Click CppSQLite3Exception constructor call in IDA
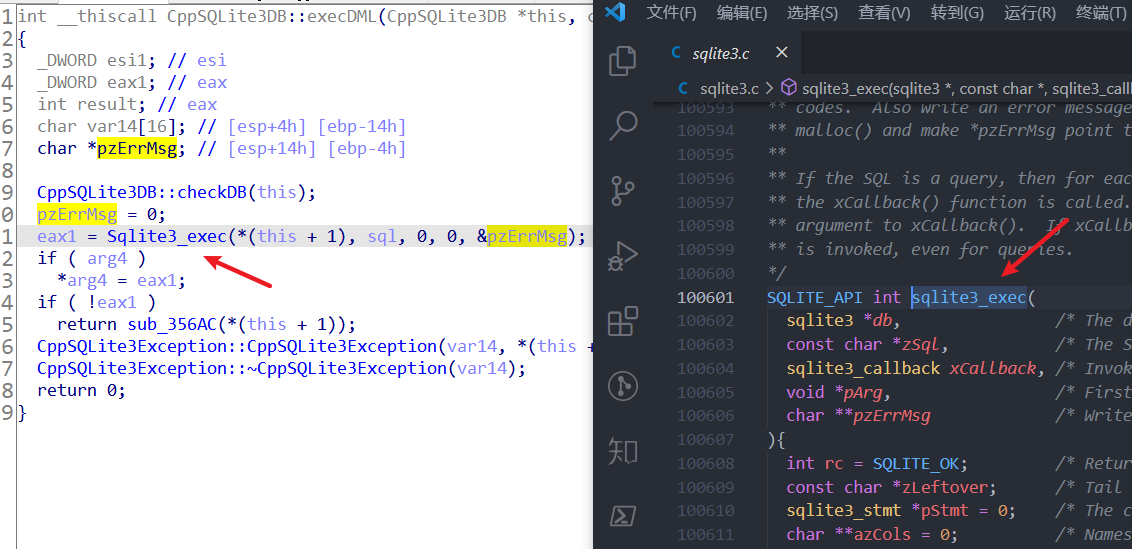This screenshot has height=549, width=1132. pyautogui.click(x=237, y=347)
